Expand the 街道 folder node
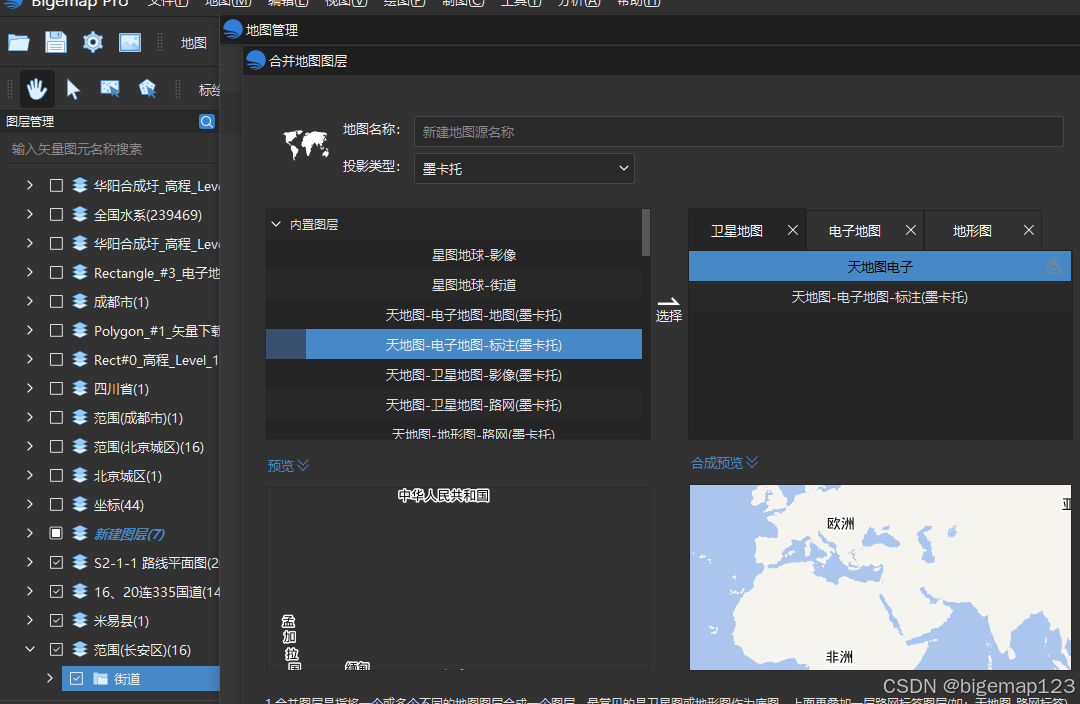The width and height of the screenshot is (1080, 704). coord(50,679)
